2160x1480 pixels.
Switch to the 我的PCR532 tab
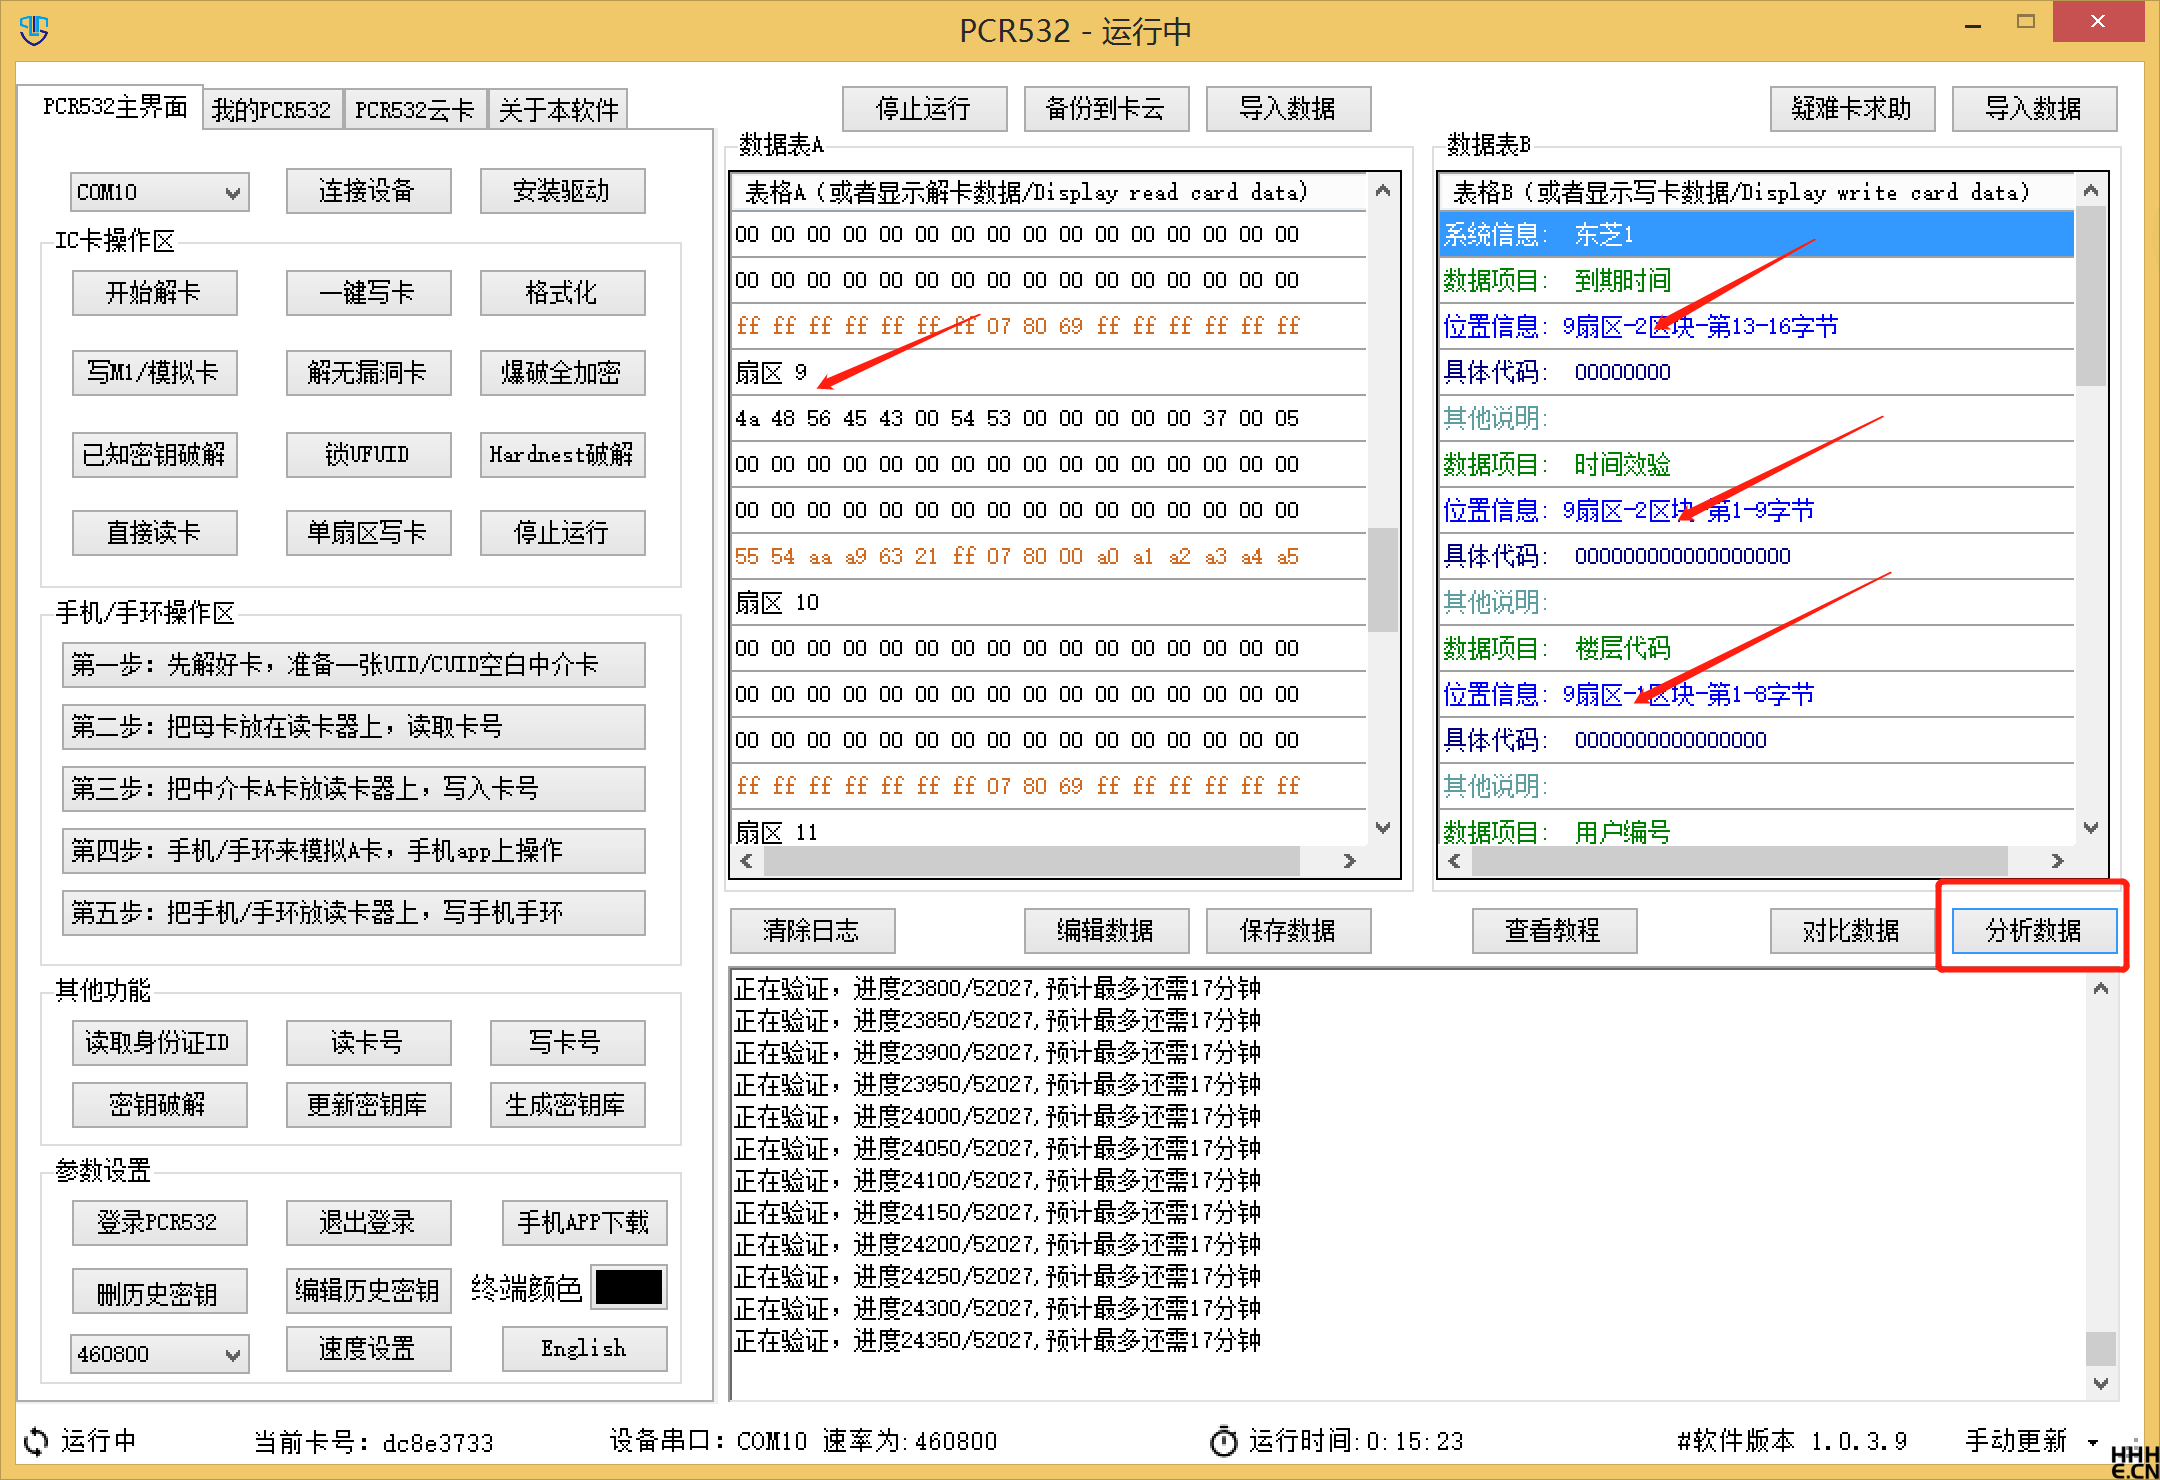[x=271, y=108]
